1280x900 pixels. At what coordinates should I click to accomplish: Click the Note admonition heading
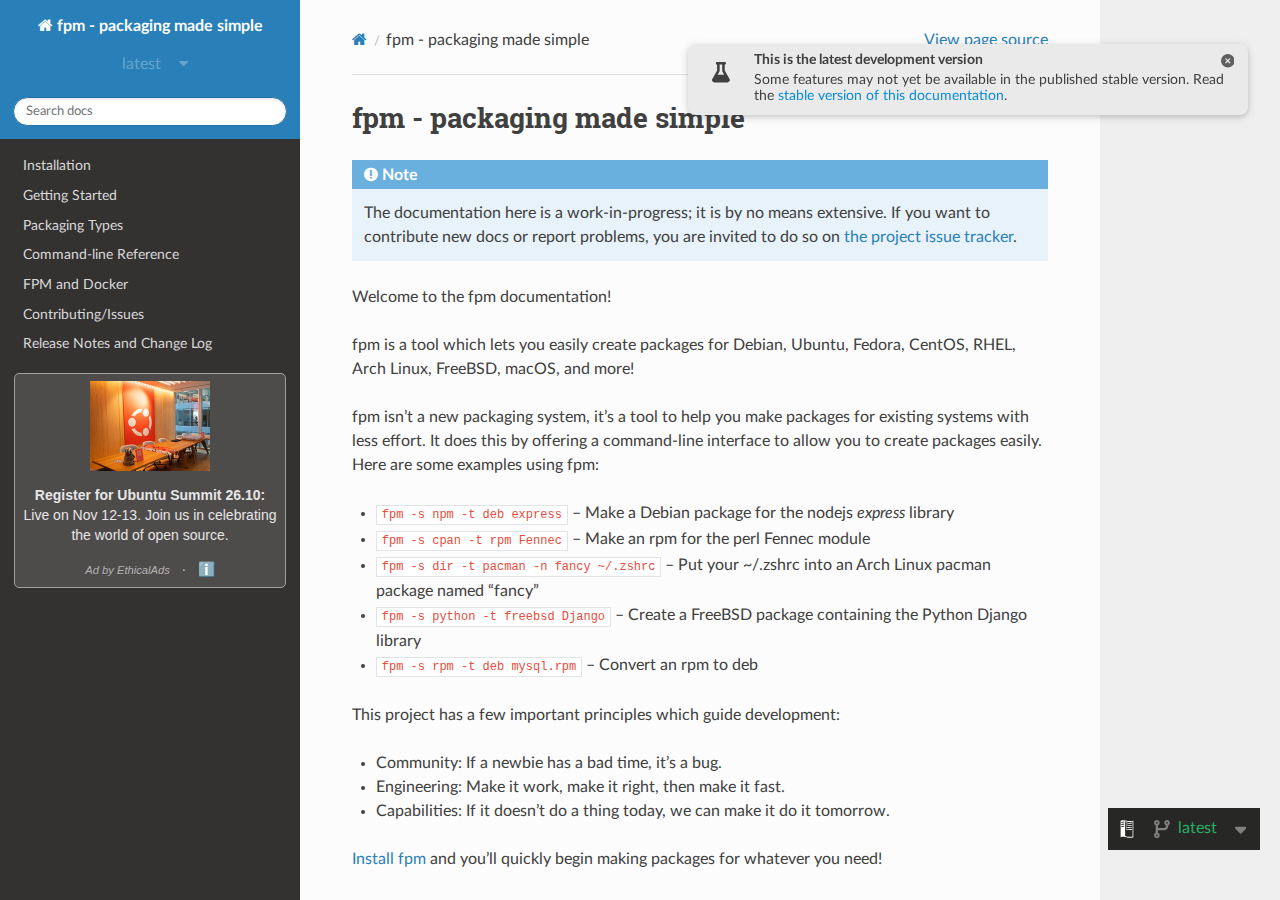point(700,174)
